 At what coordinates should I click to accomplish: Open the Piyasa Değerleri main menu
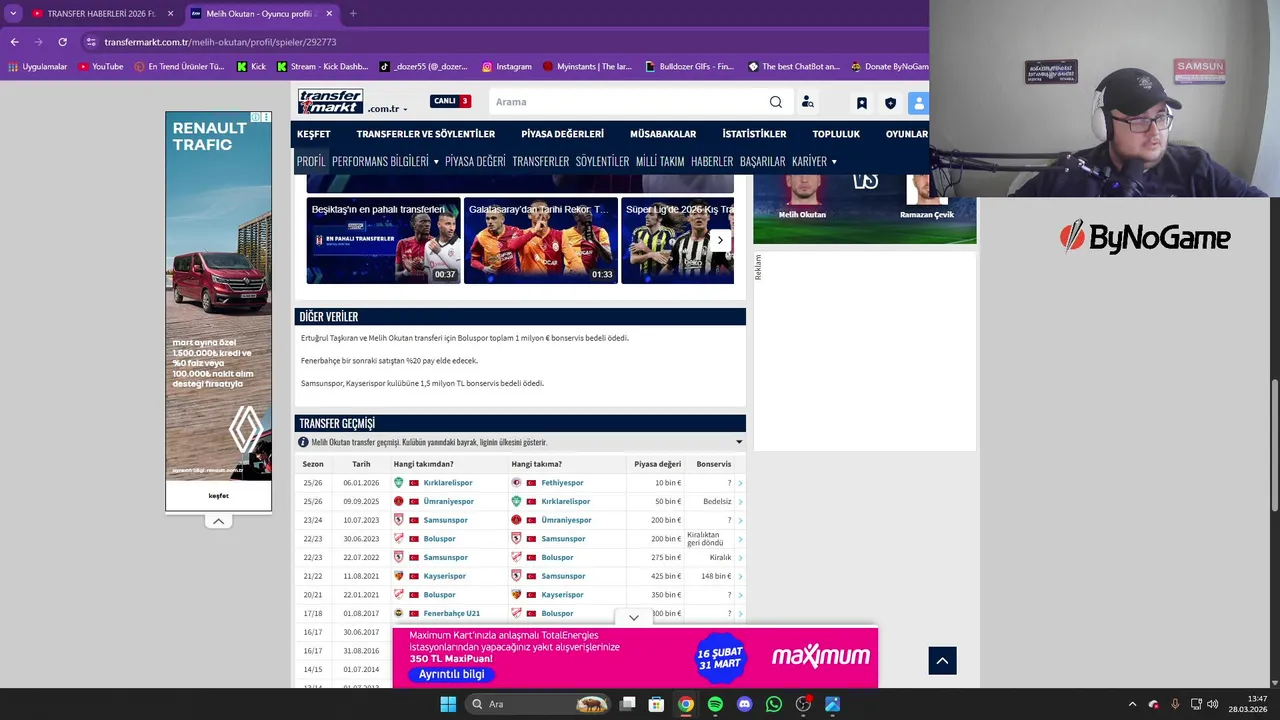coord(562,134)
